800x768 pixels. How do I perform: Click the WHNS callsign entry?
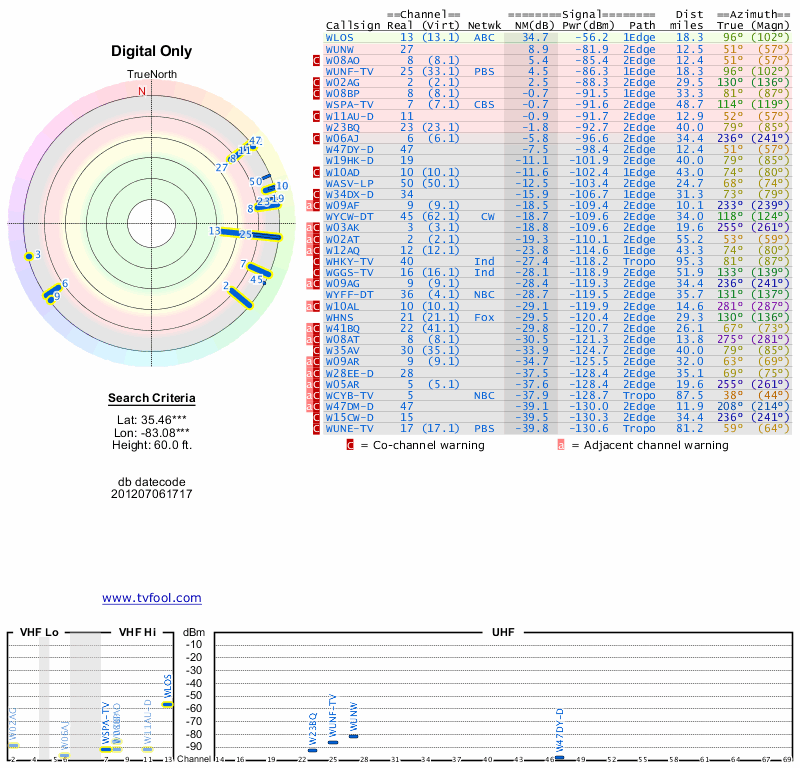click(340, 317)
